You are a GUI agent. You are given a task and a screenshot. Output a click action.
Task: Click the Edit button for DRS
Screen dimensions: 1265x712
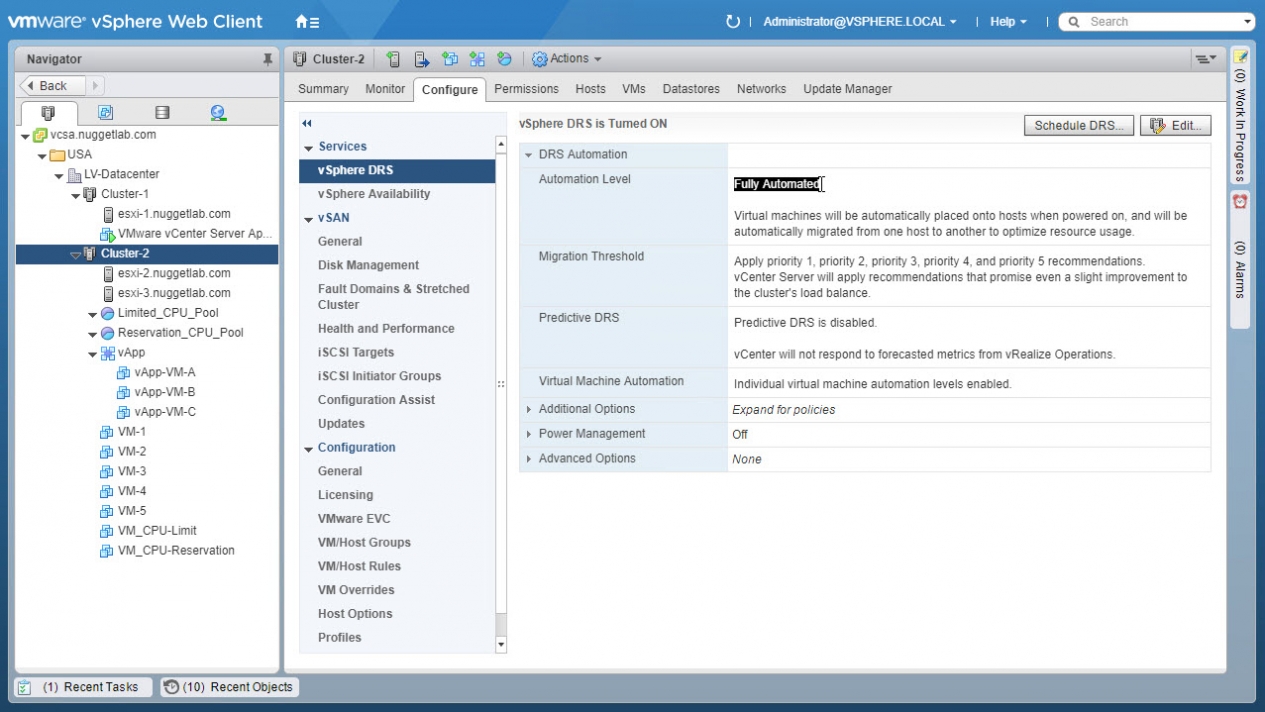click(1176, 126)
